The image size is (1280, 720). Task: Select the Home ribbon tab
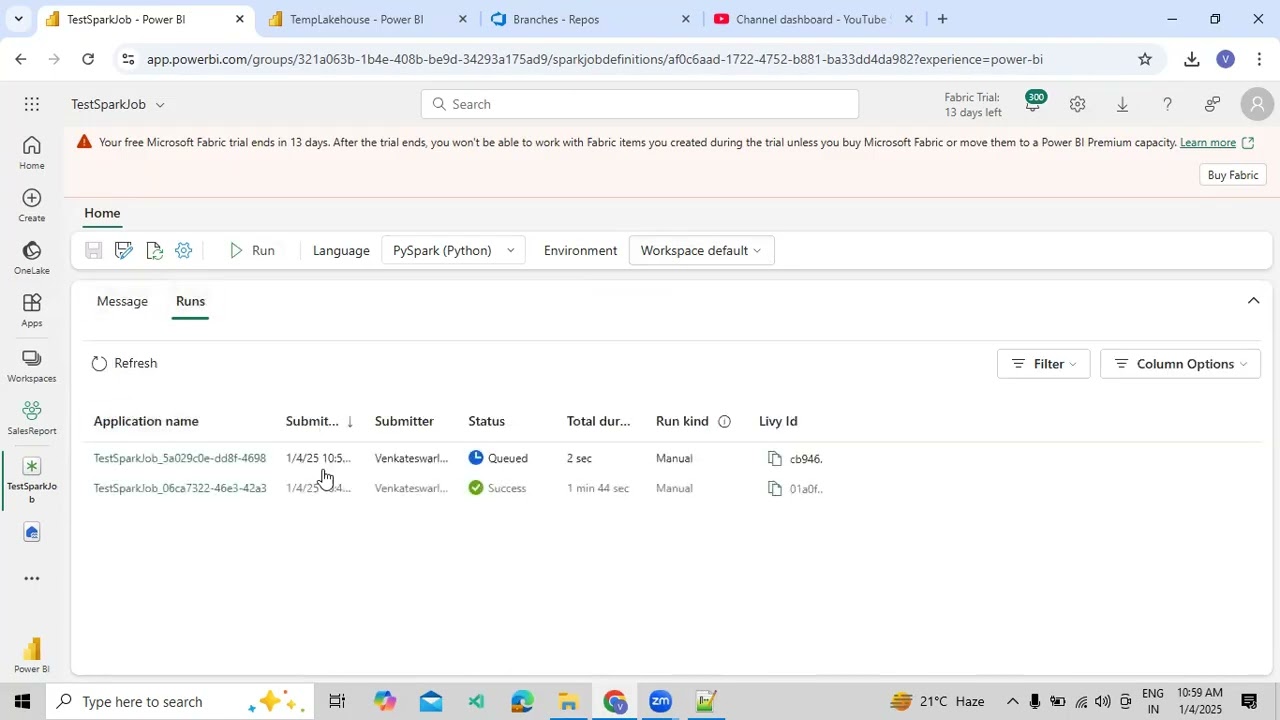(x=102, y=213)
